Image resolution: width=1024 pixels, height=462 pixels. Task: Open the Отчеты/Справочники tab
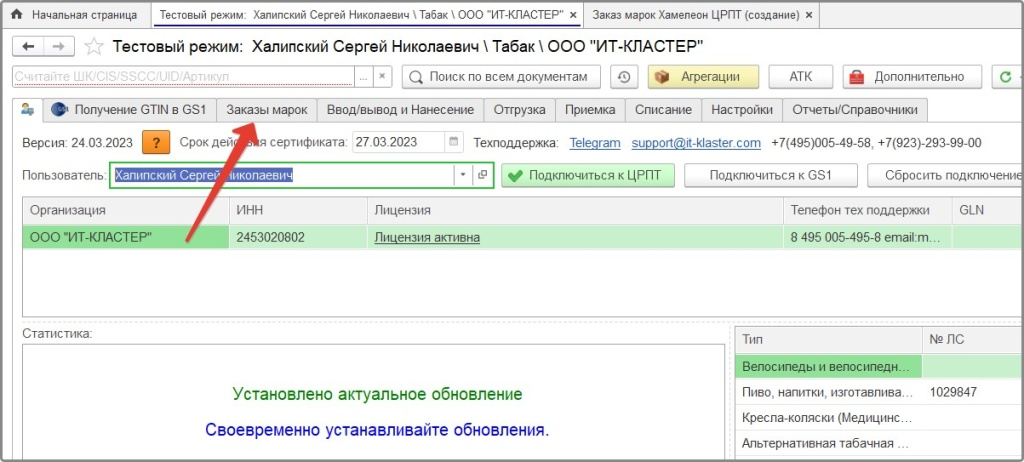[855, 110]
